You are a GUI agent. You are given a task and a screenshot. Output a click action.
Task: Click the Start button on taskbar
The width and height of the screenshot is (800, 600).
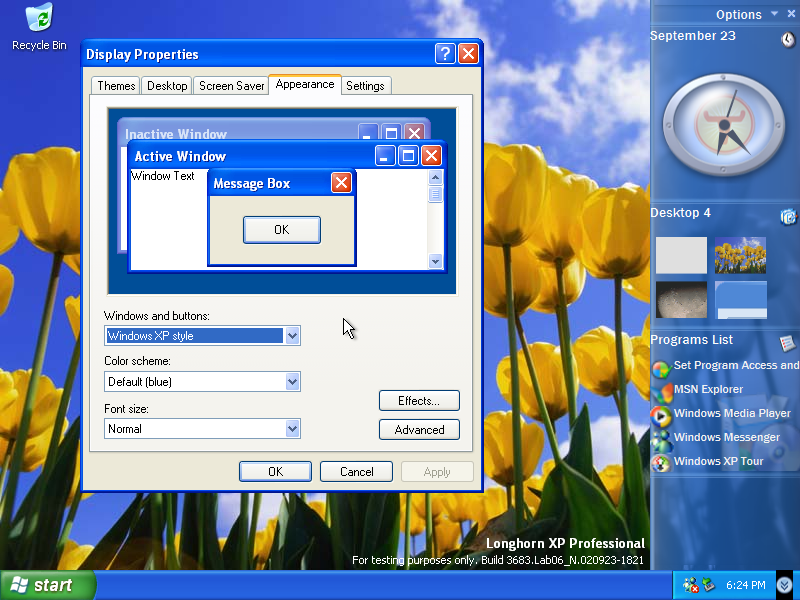click(47, 585)
